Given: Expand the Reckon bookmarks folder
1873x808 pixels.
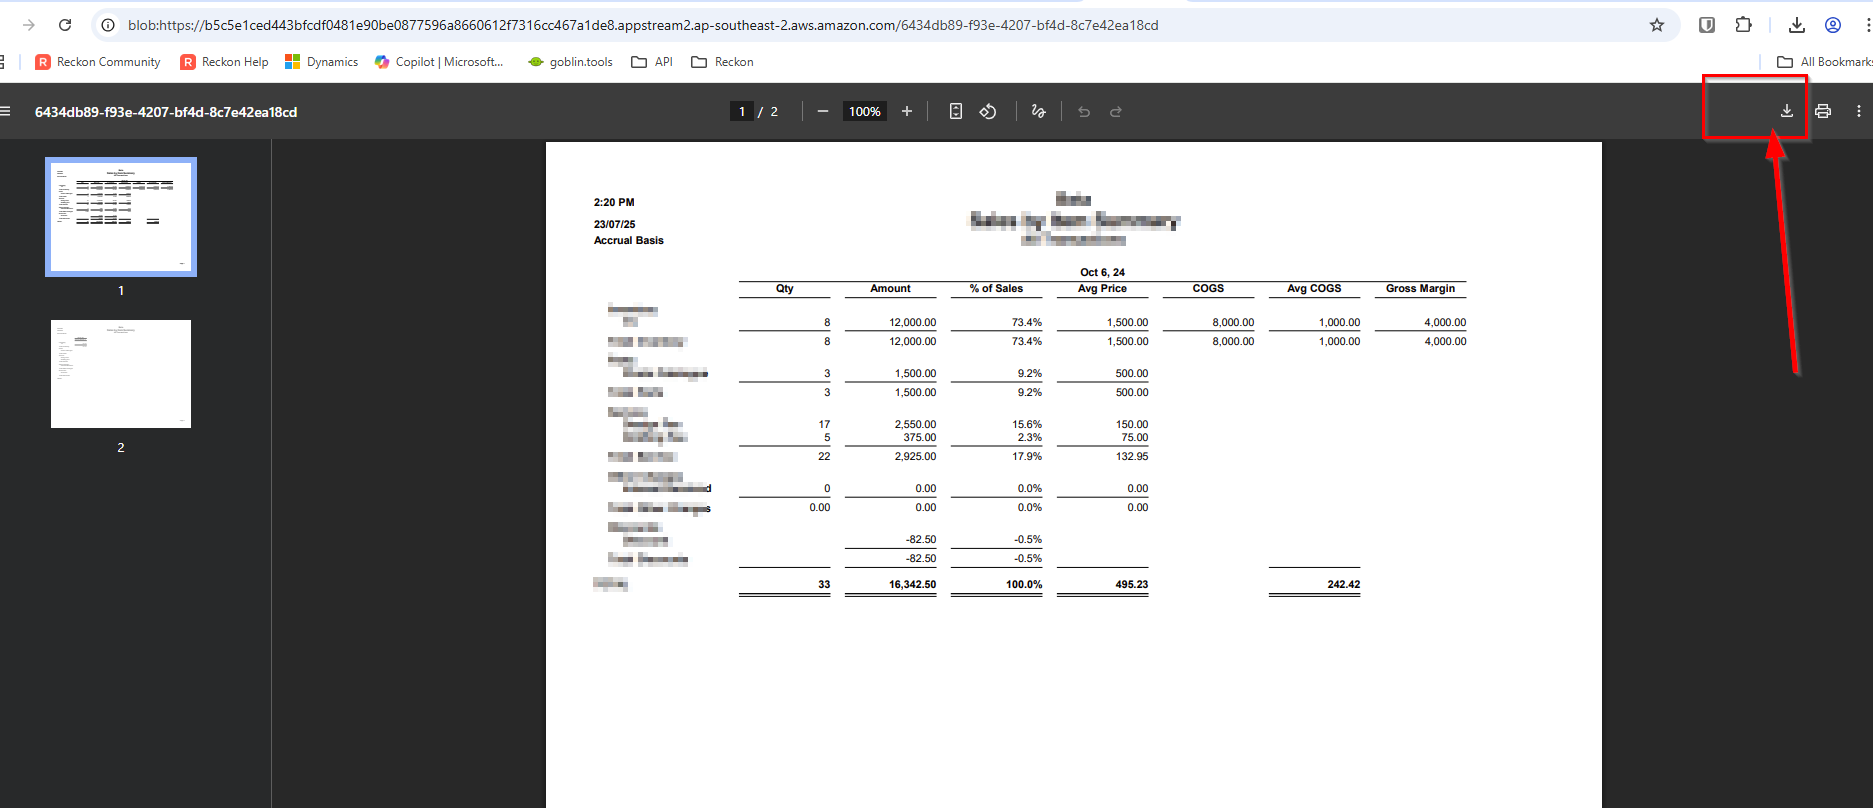Looking at the screenshot, I should (722, 62).
